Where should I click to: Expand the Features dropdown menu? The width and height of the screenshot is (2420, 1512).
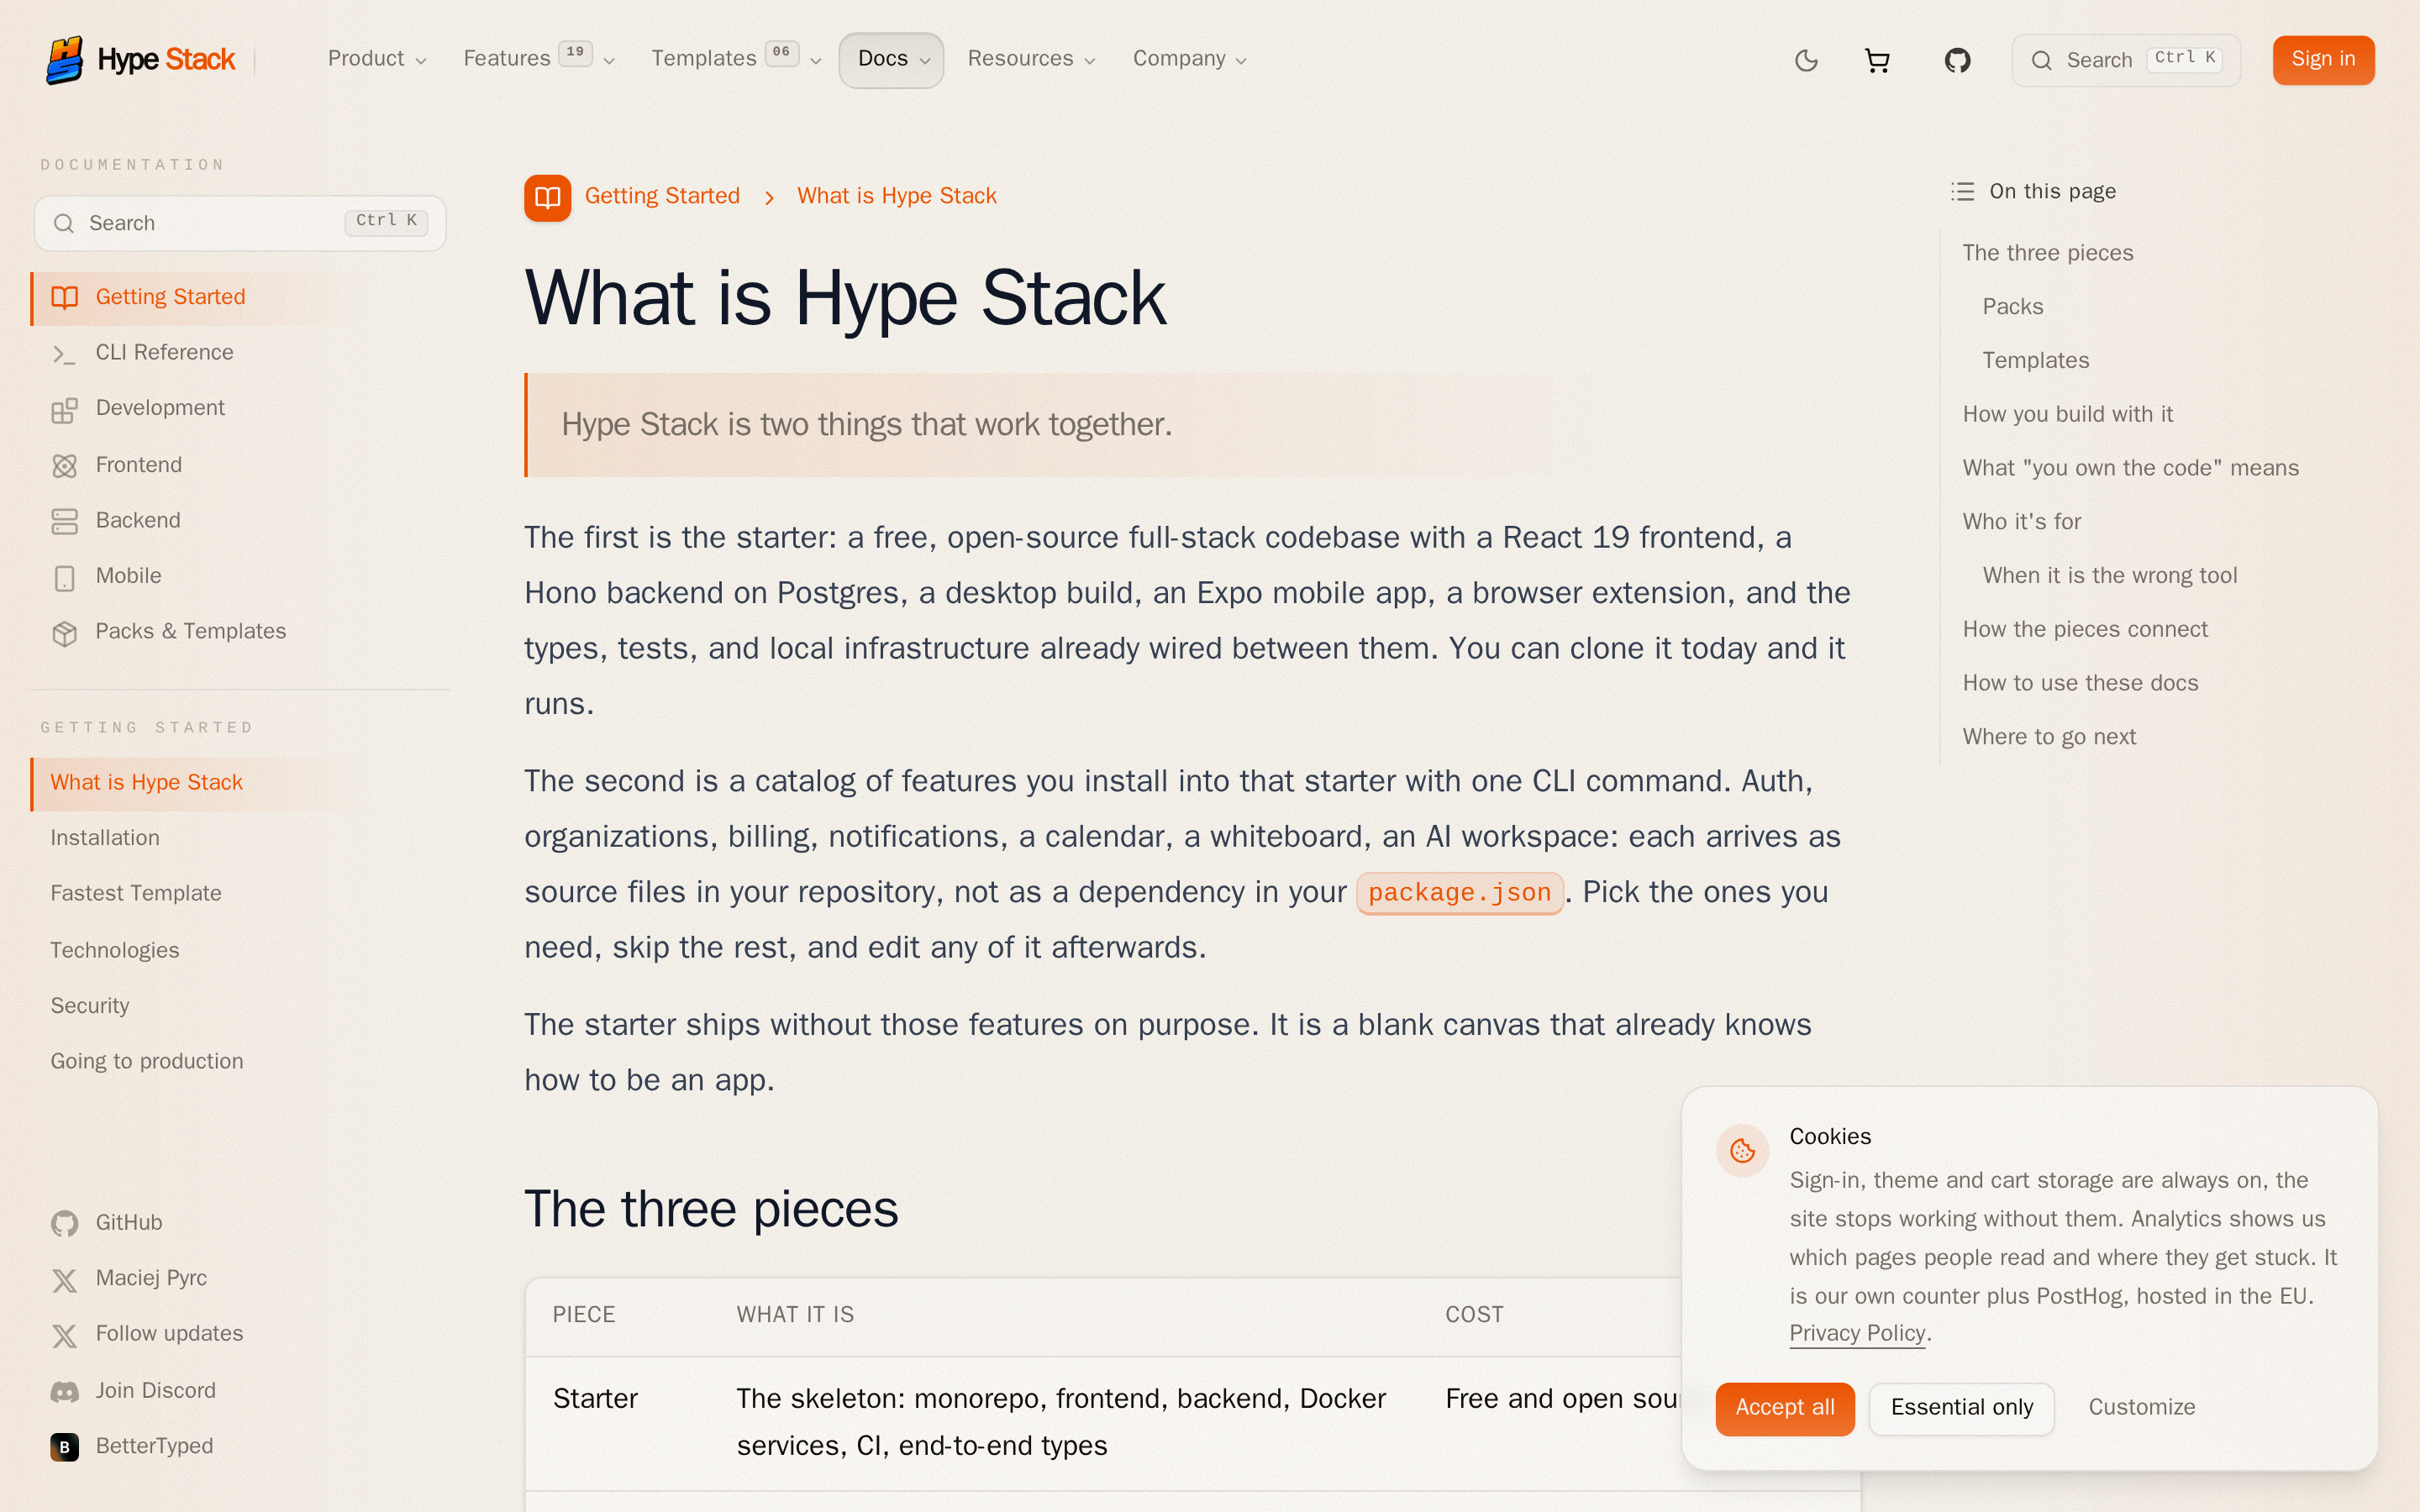[x=539, y=59]
